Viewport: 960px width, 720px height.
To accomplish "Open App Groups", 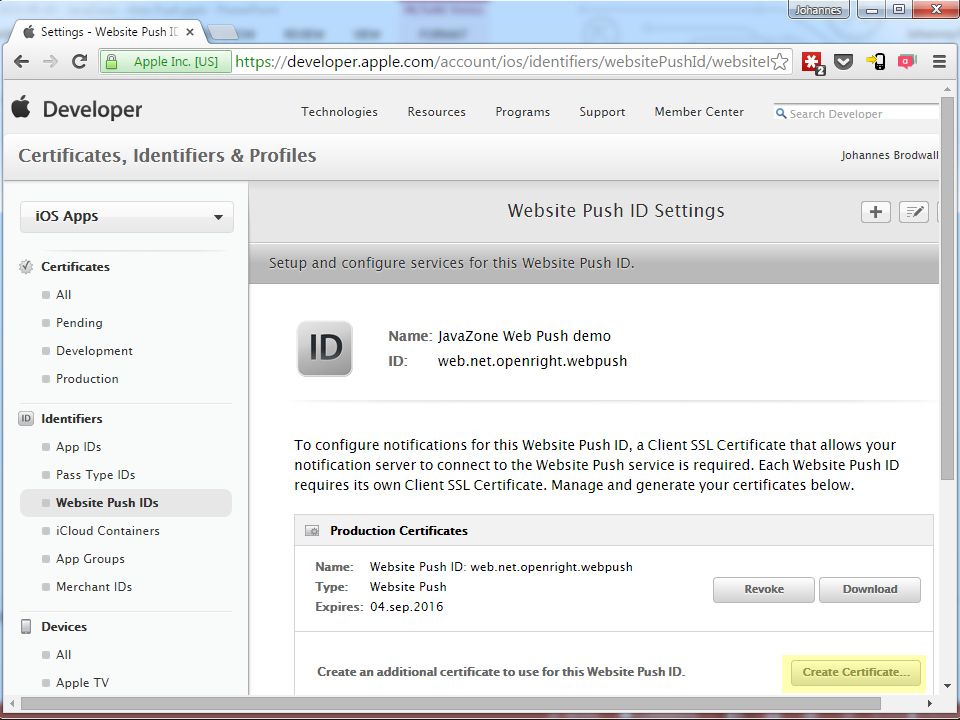I will pyautogui.click(x=90, y=559).
